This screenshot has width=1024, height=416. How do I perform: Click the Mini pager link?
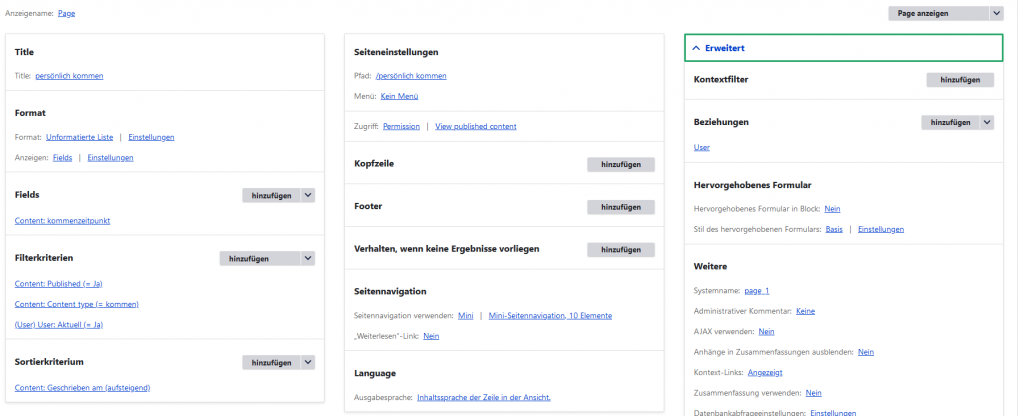465,315
